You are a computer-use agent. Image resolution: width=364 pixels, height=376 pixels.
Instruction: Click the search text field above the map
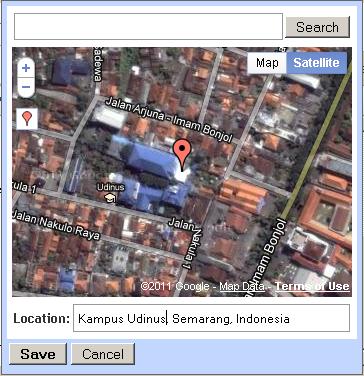pyautogui.click(x=148, y=27)
